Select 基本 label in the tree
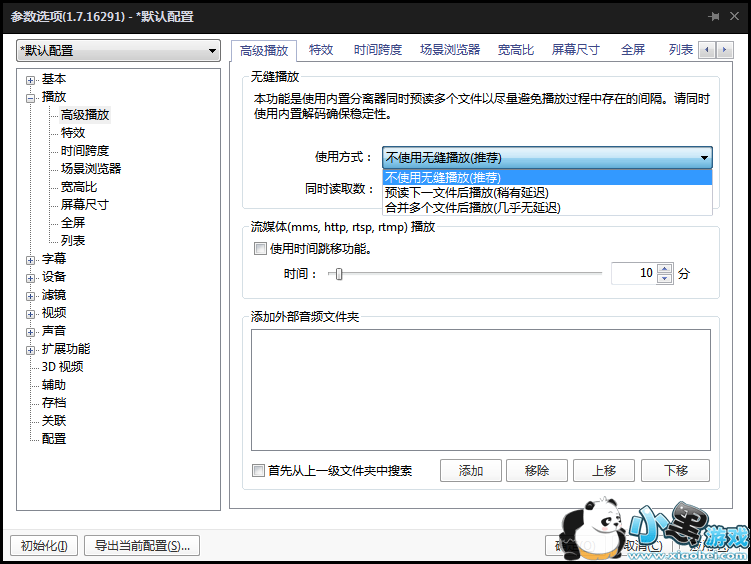 [54, 79]
